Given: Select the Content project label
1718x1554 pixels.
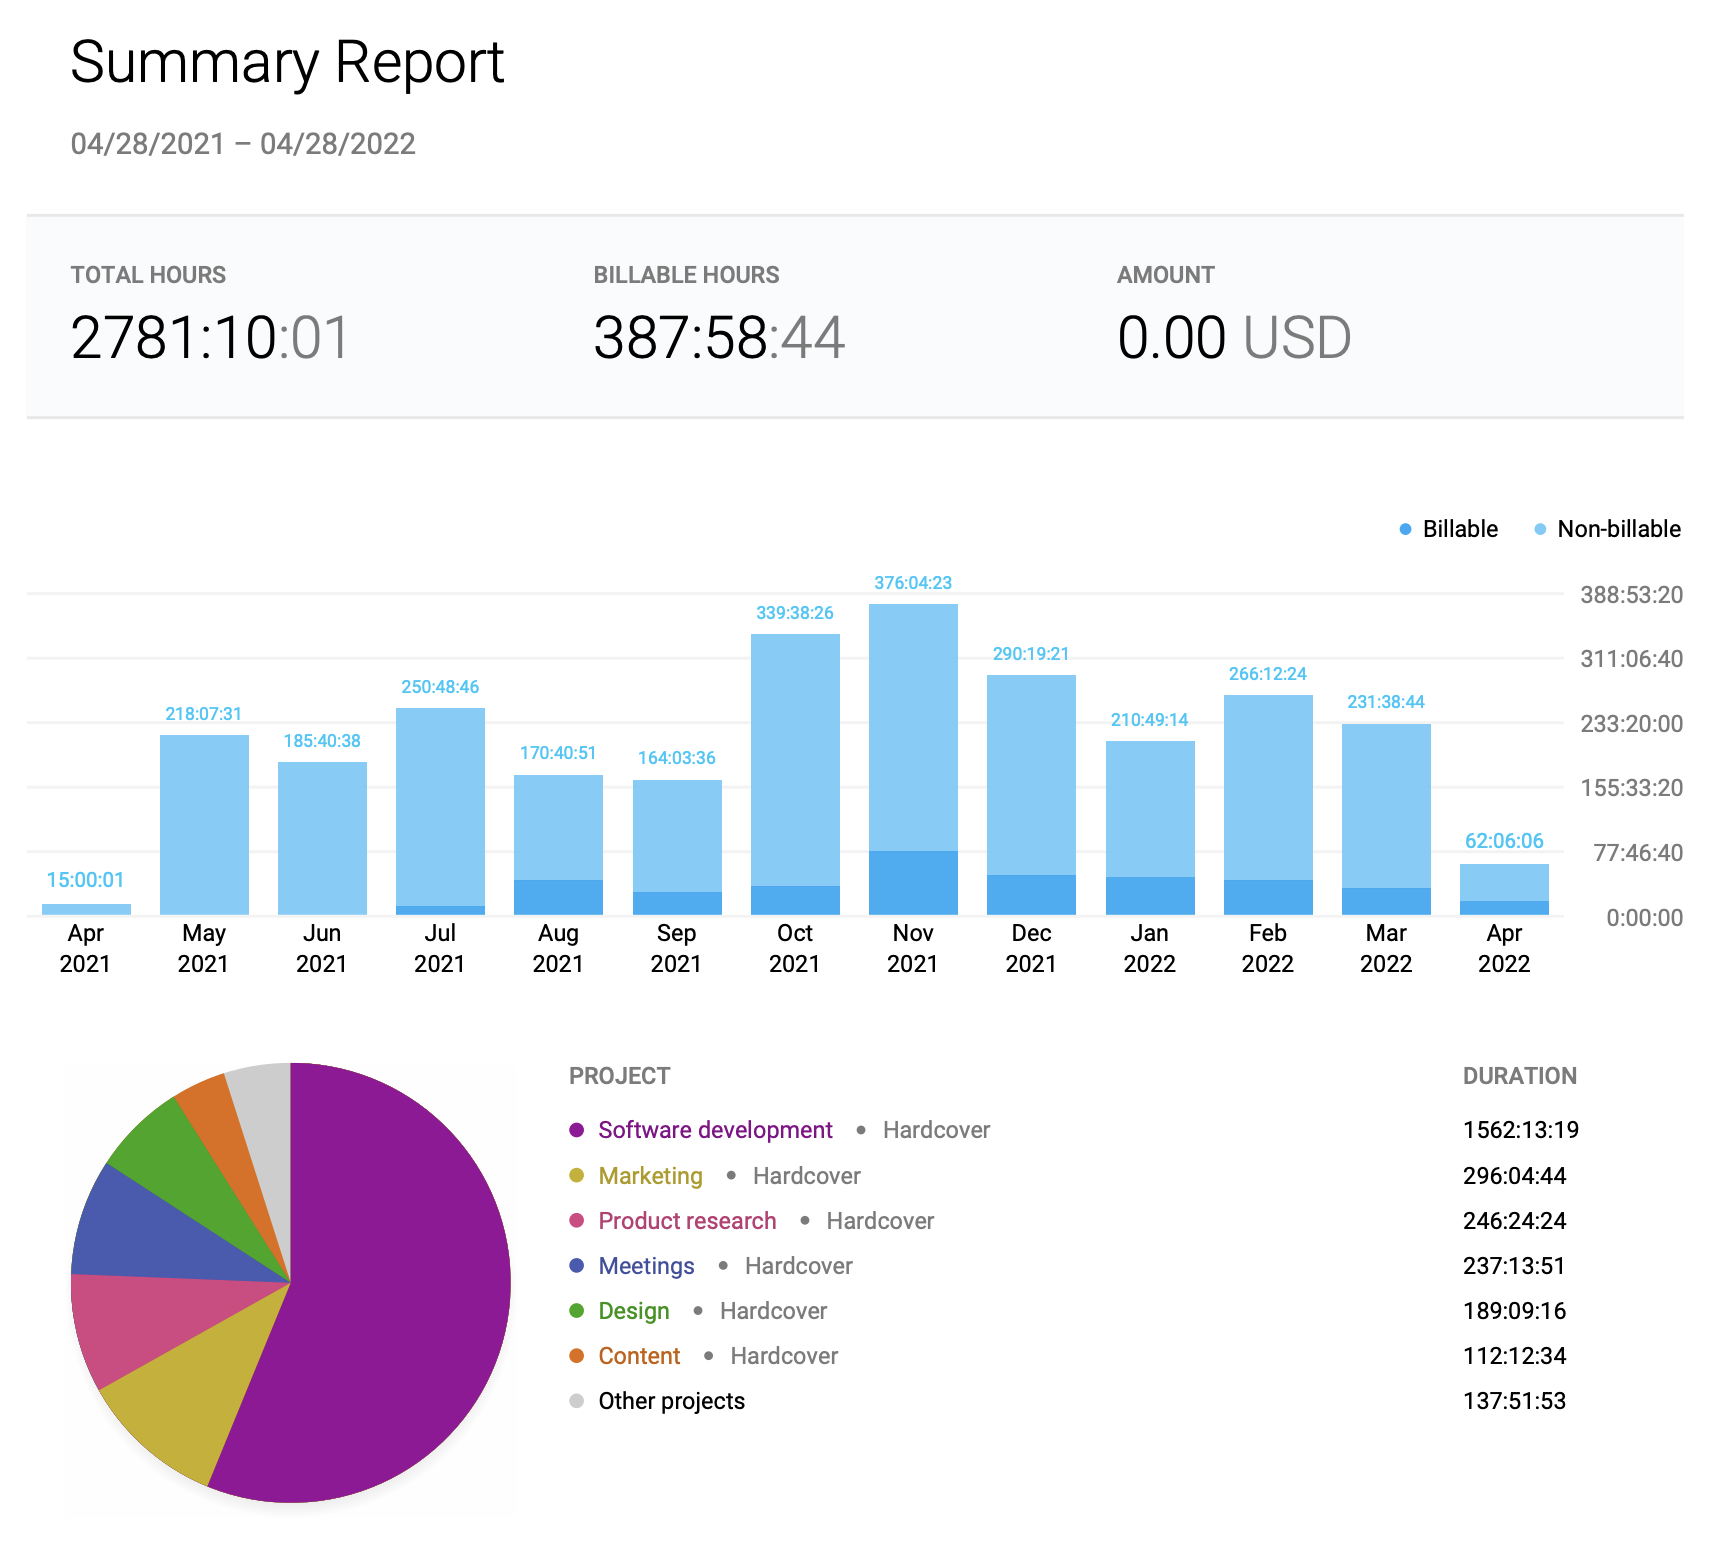Looking at the screenshot, I should (x=638, y=1356).
